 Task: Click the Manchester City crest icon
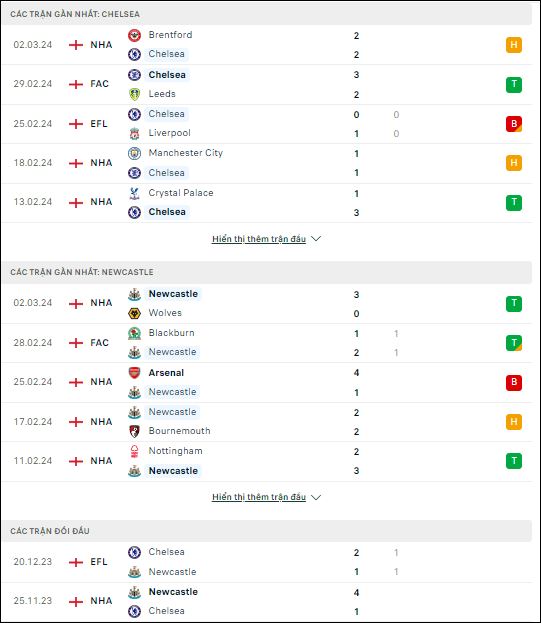(x=134, y=153)
